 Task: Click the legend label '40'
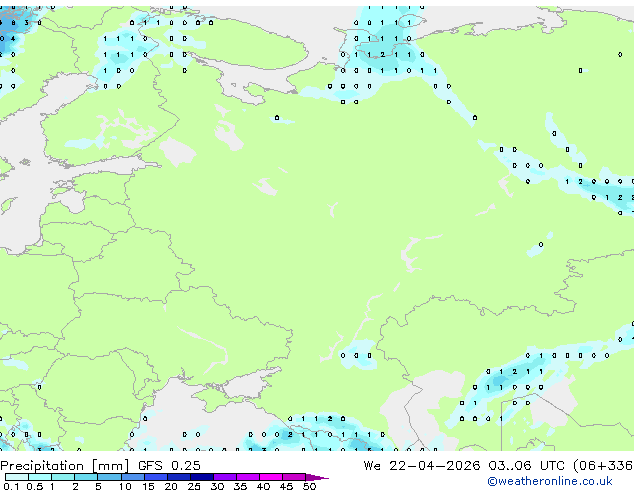coord(263,486)
